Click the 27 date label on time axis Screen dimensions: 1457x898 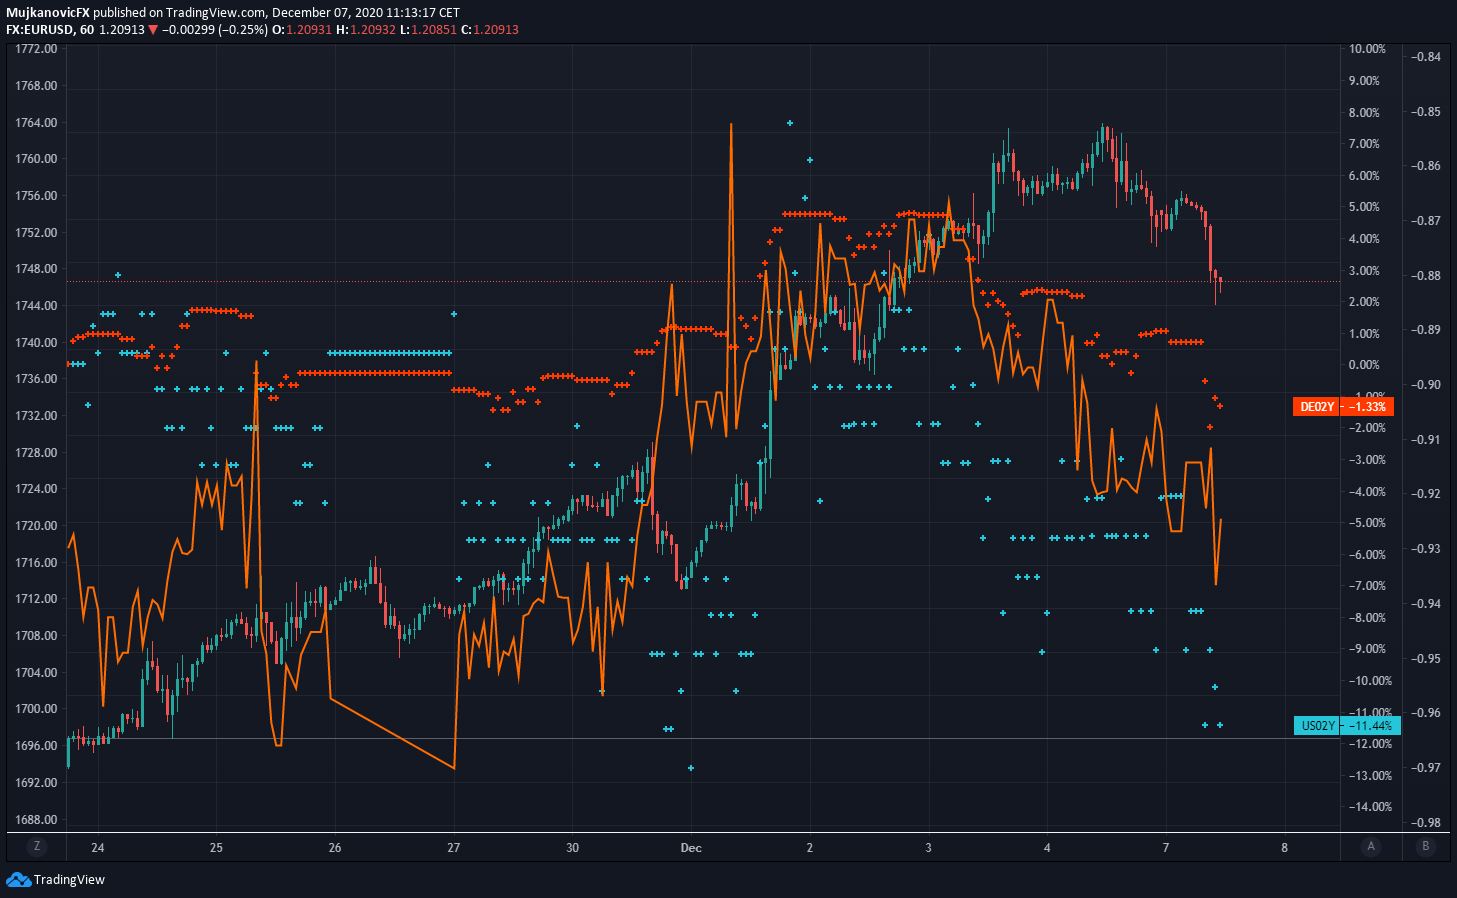[454, 848]
